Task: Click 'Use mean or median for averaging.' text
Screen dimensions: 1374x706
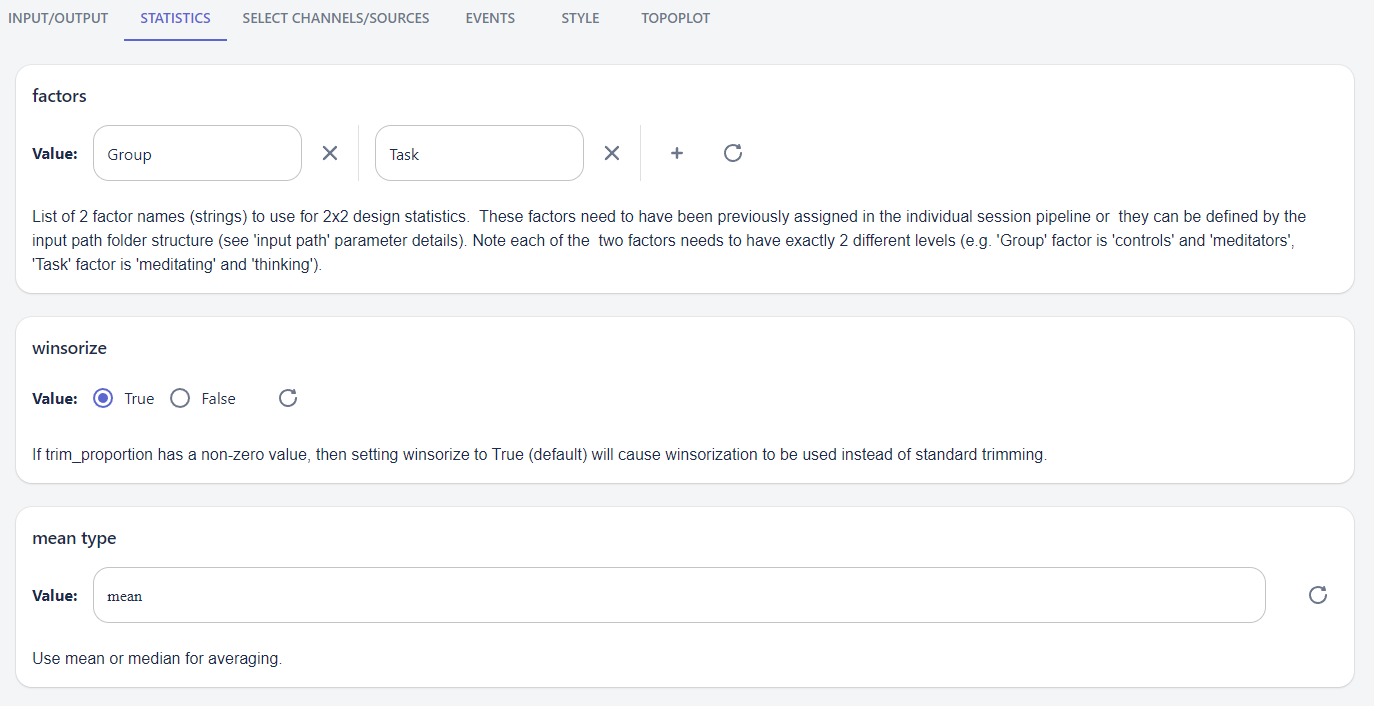Action: [157, 659]
